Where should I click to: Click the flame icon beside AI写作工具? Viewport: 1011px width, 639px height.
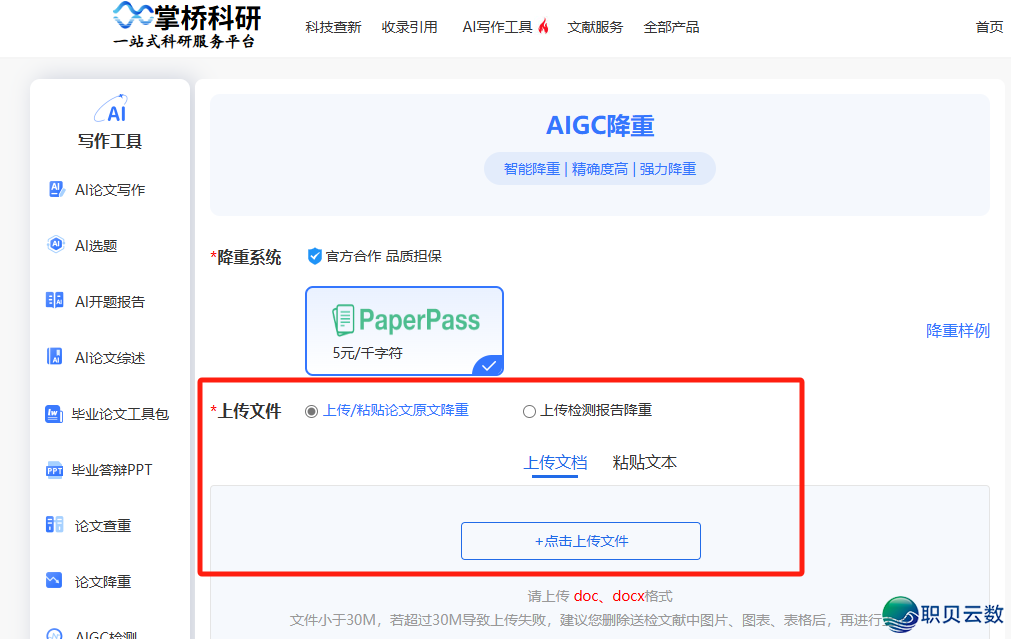tap(544, 26)
